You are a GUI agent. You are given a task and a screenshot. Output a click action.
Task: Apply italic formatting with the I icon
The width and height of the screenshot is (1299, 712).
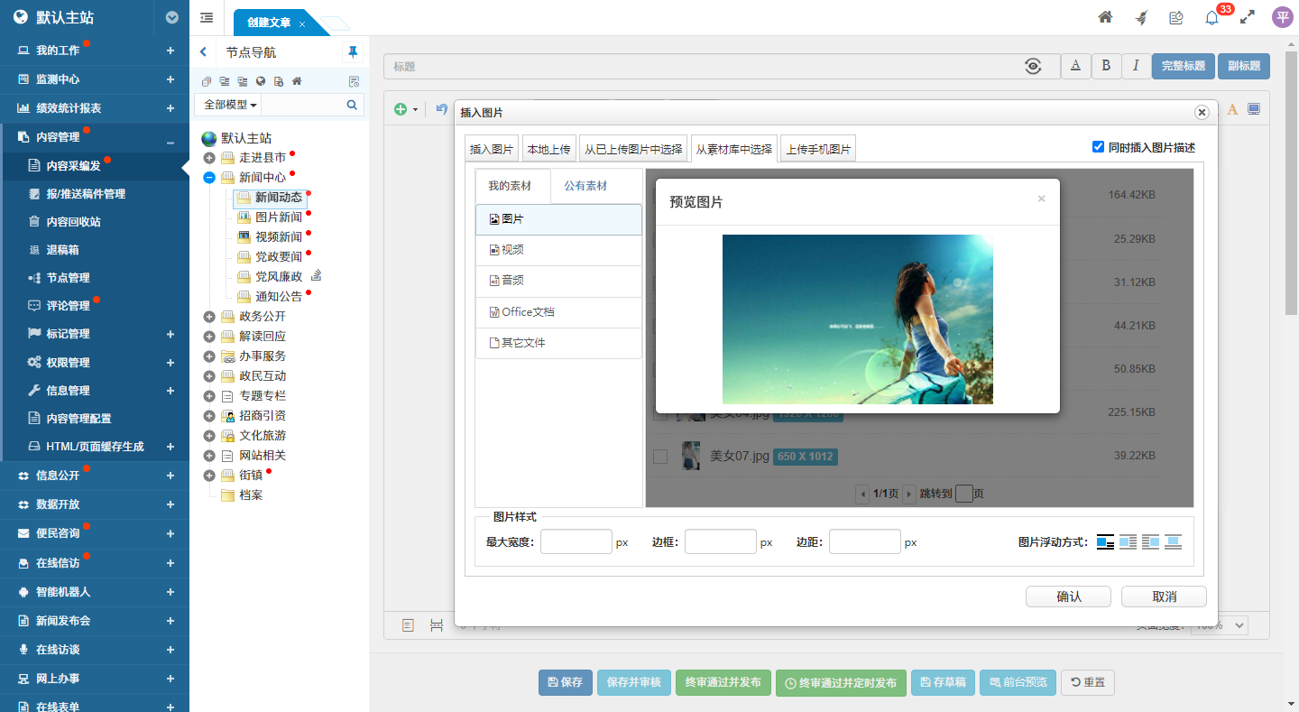click(x=1136, y=65)
